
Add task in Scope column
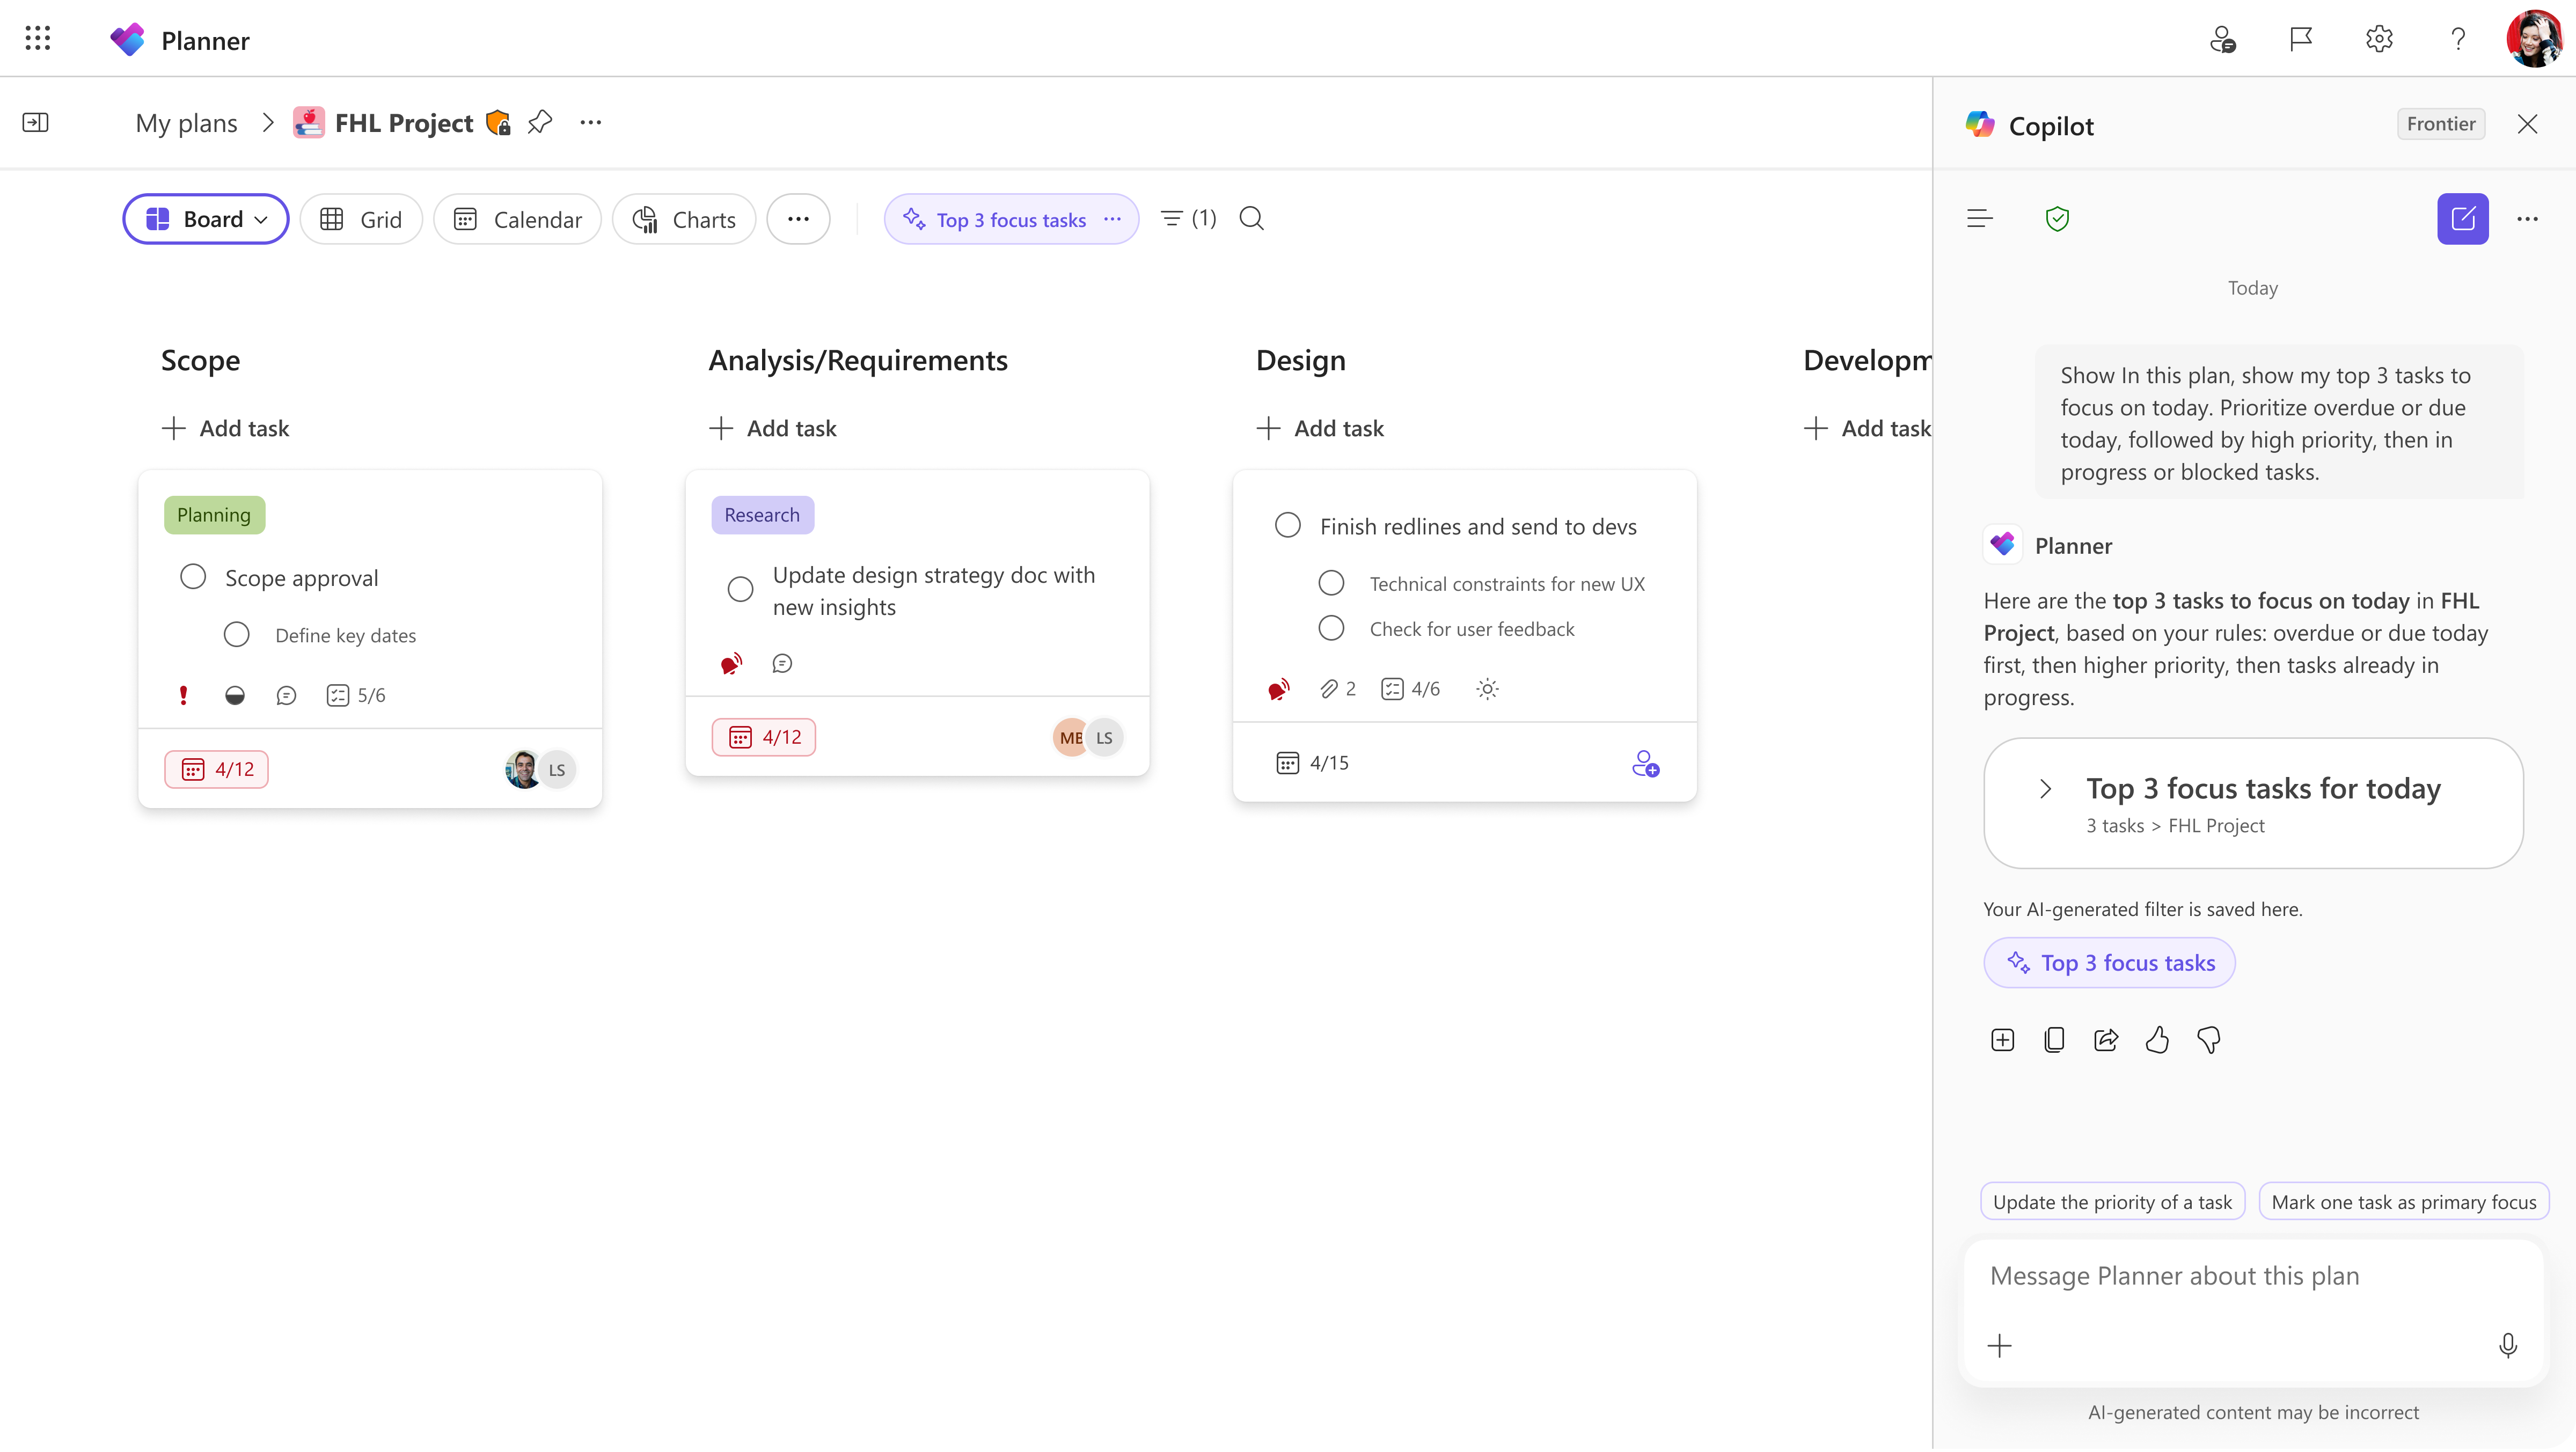point(225,429)
